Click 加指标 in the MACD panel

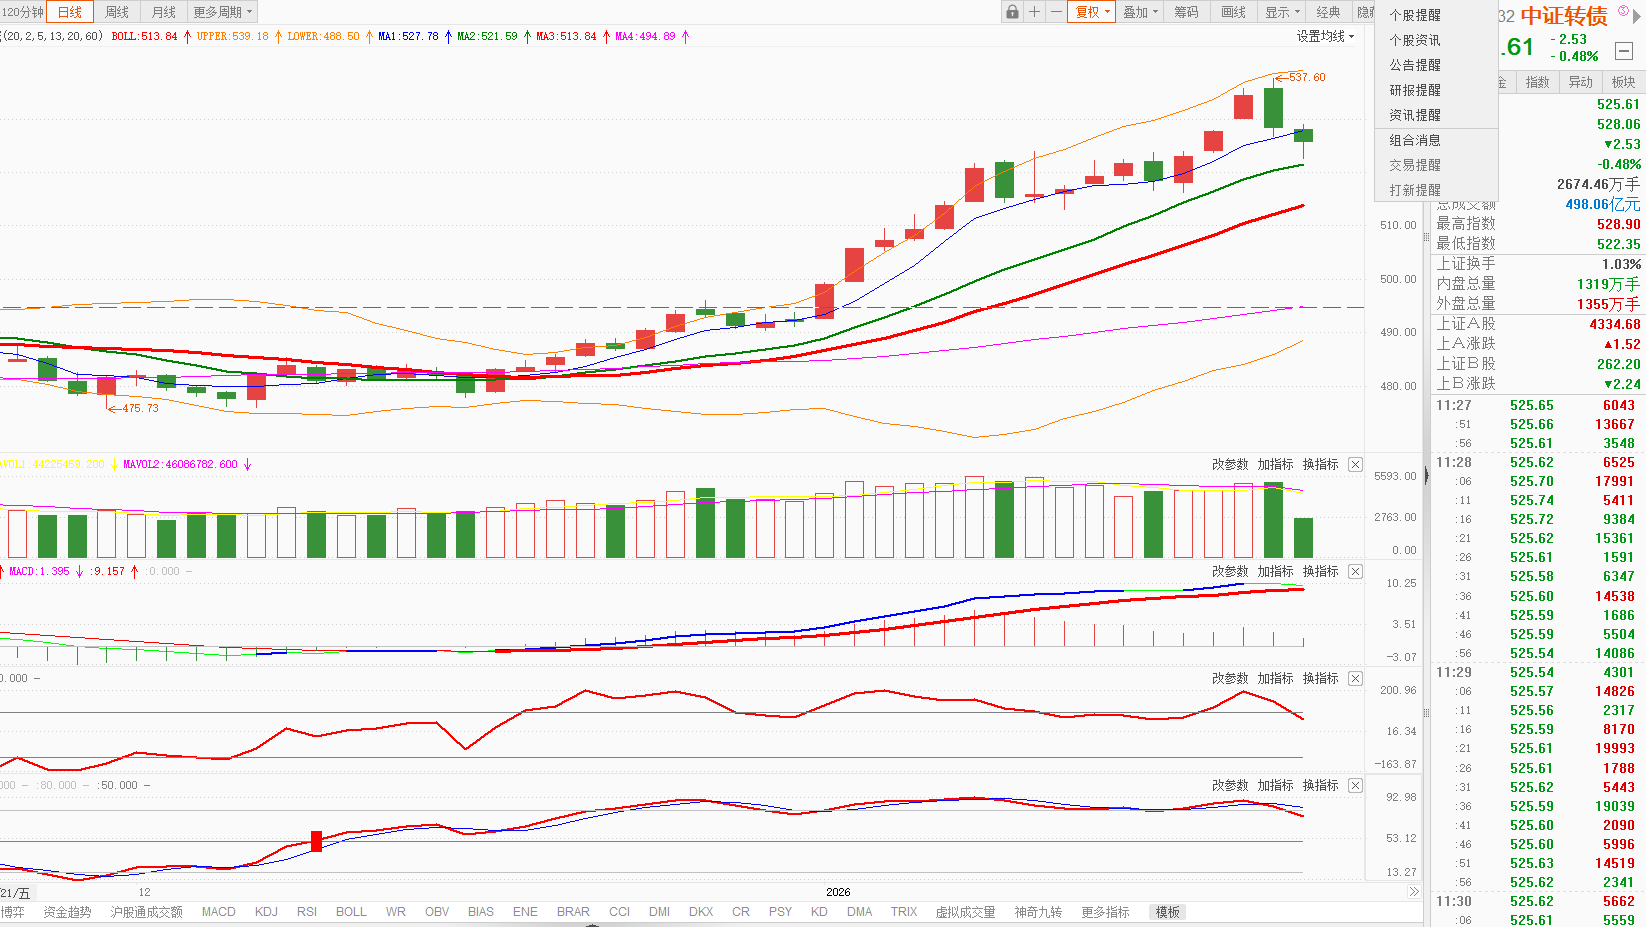(x=1275, y=571)
